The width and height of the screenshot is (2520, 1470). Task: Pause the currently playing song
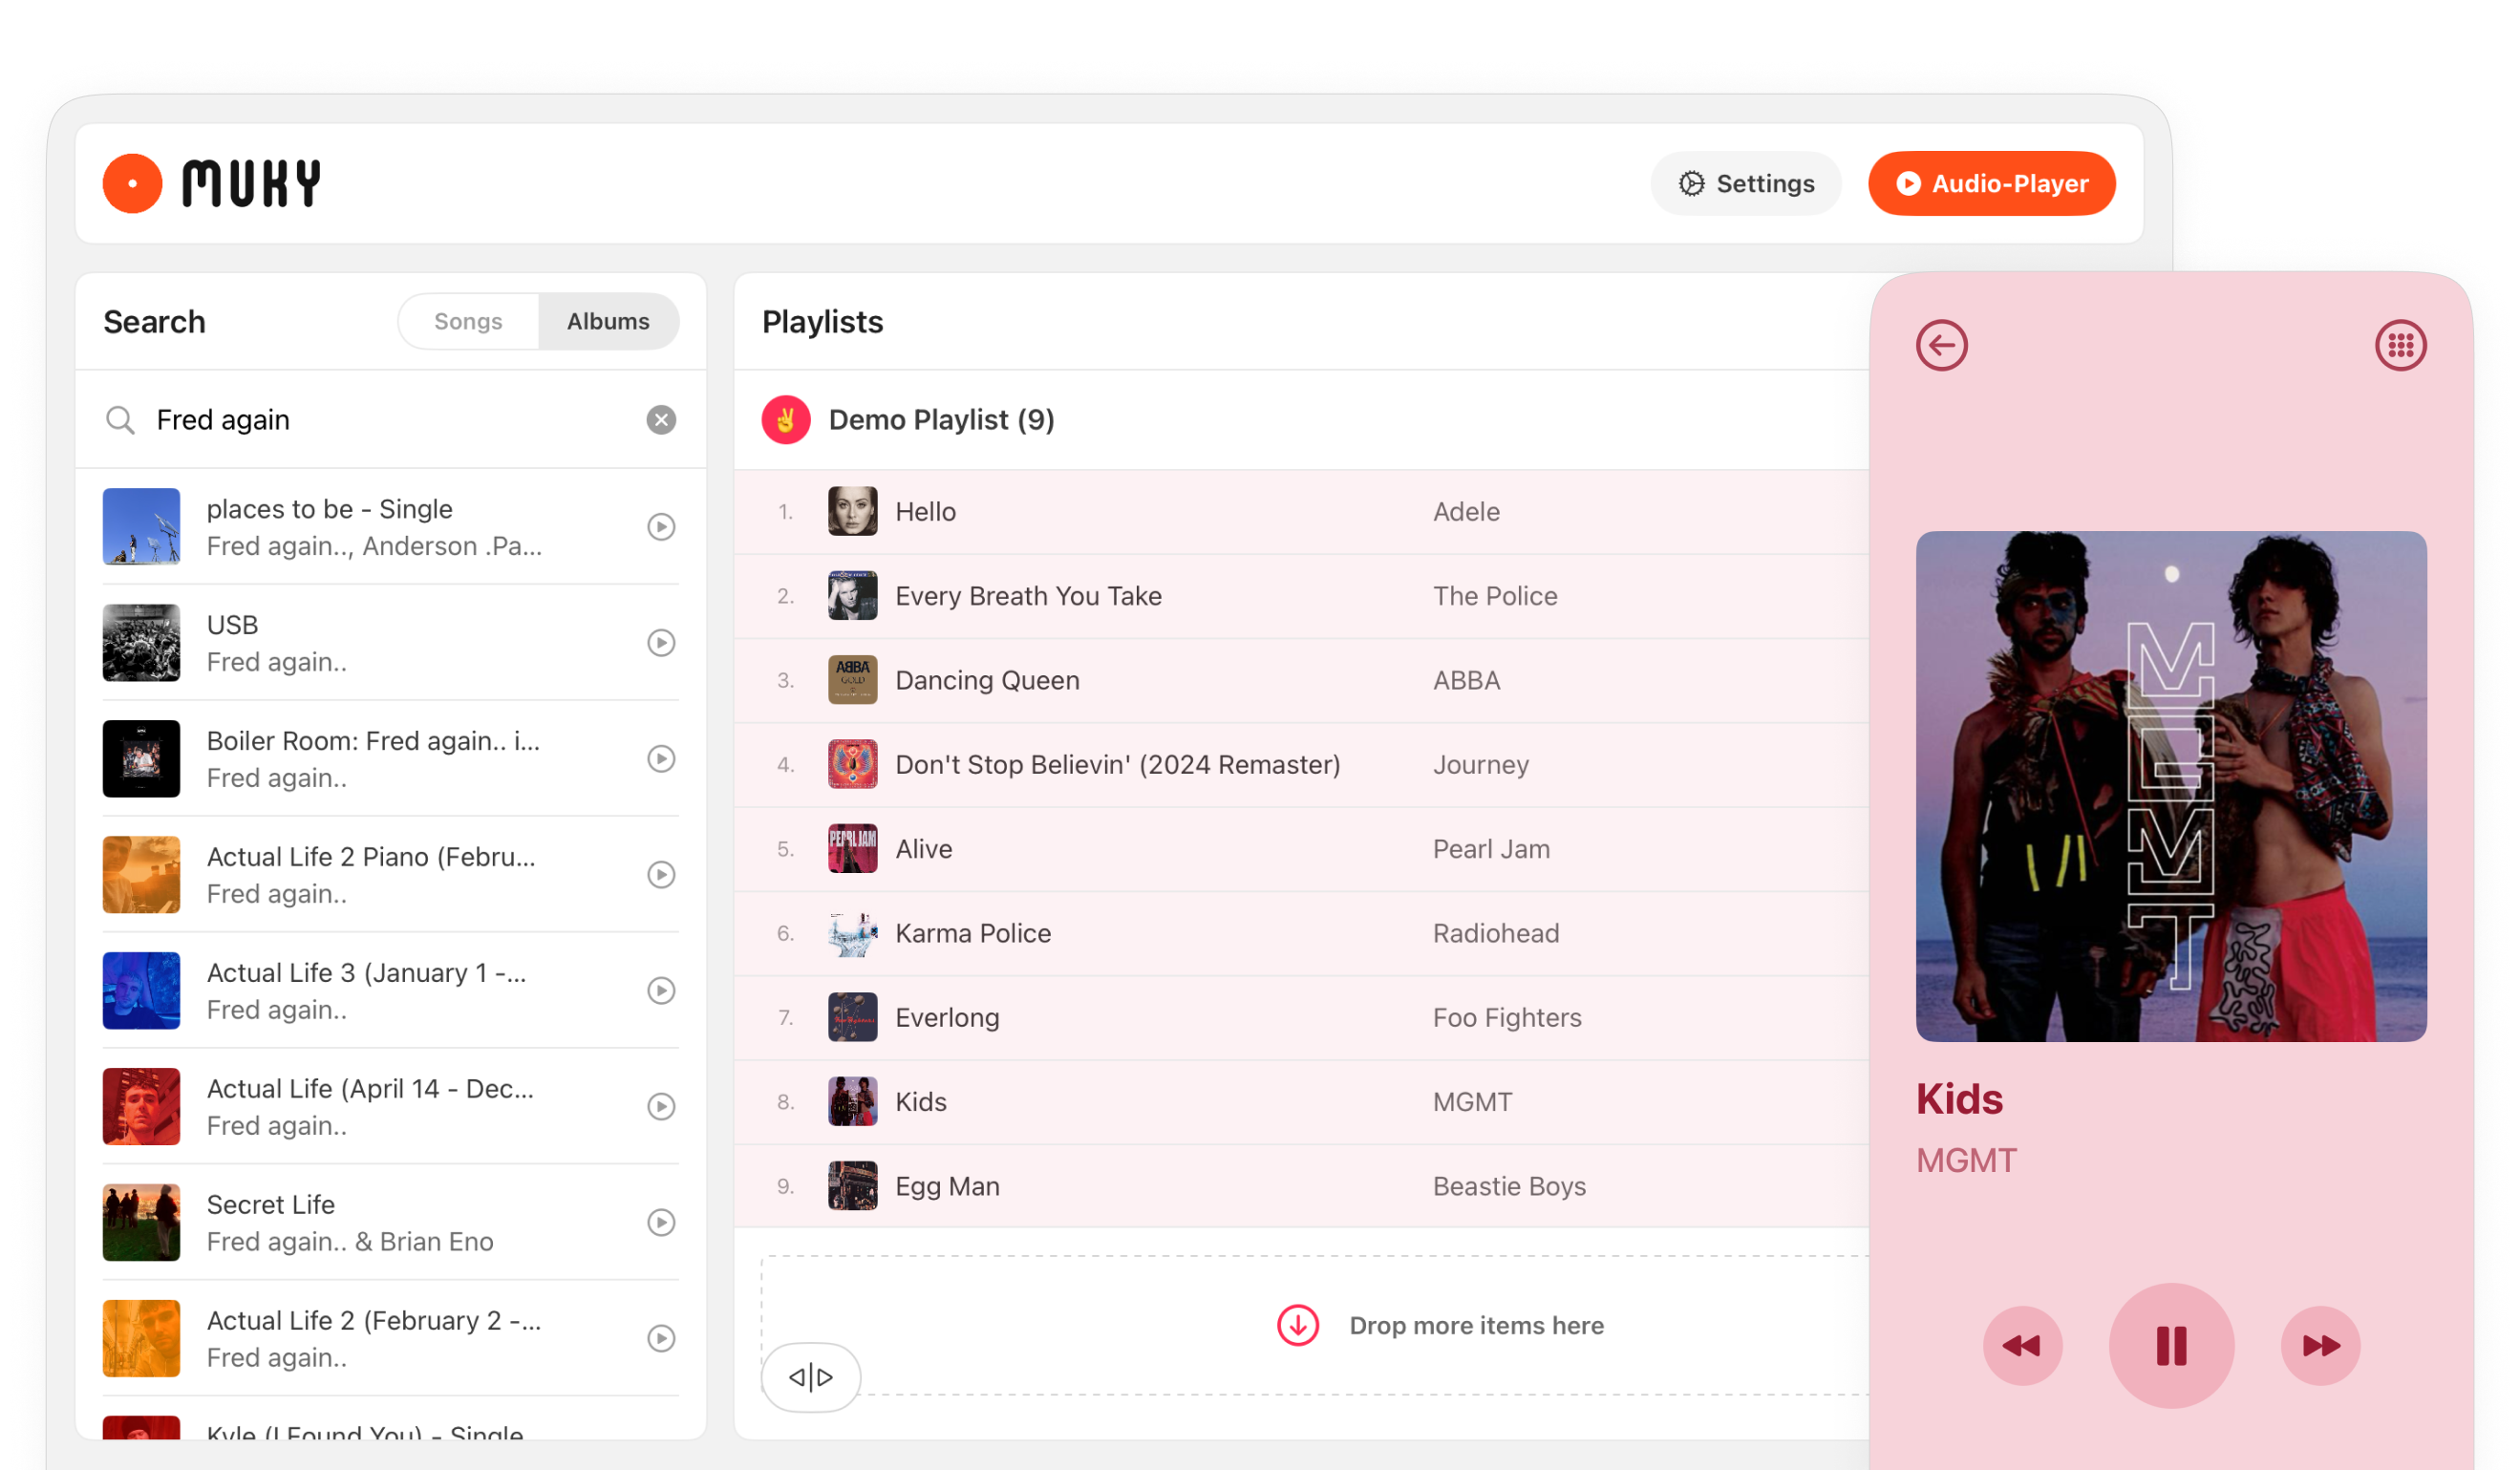click(x=2172, y=1346)
